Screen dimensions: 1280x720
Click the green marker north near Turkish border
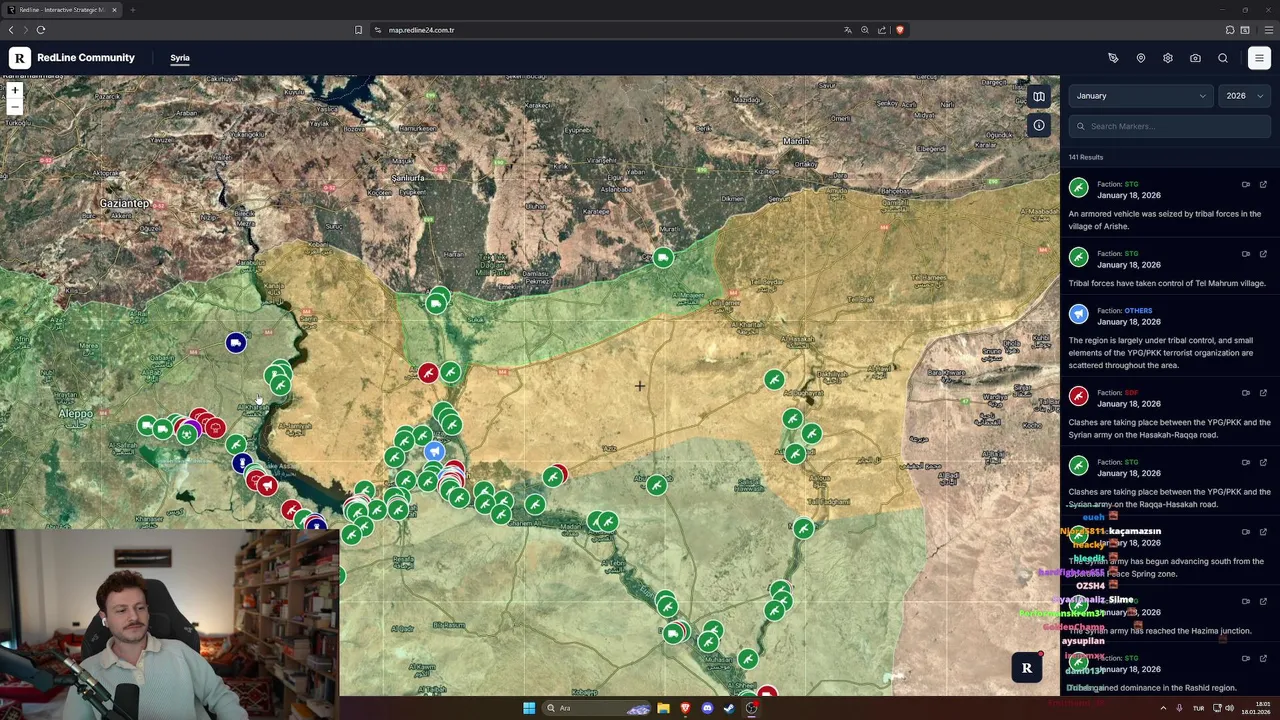point(663,259)
